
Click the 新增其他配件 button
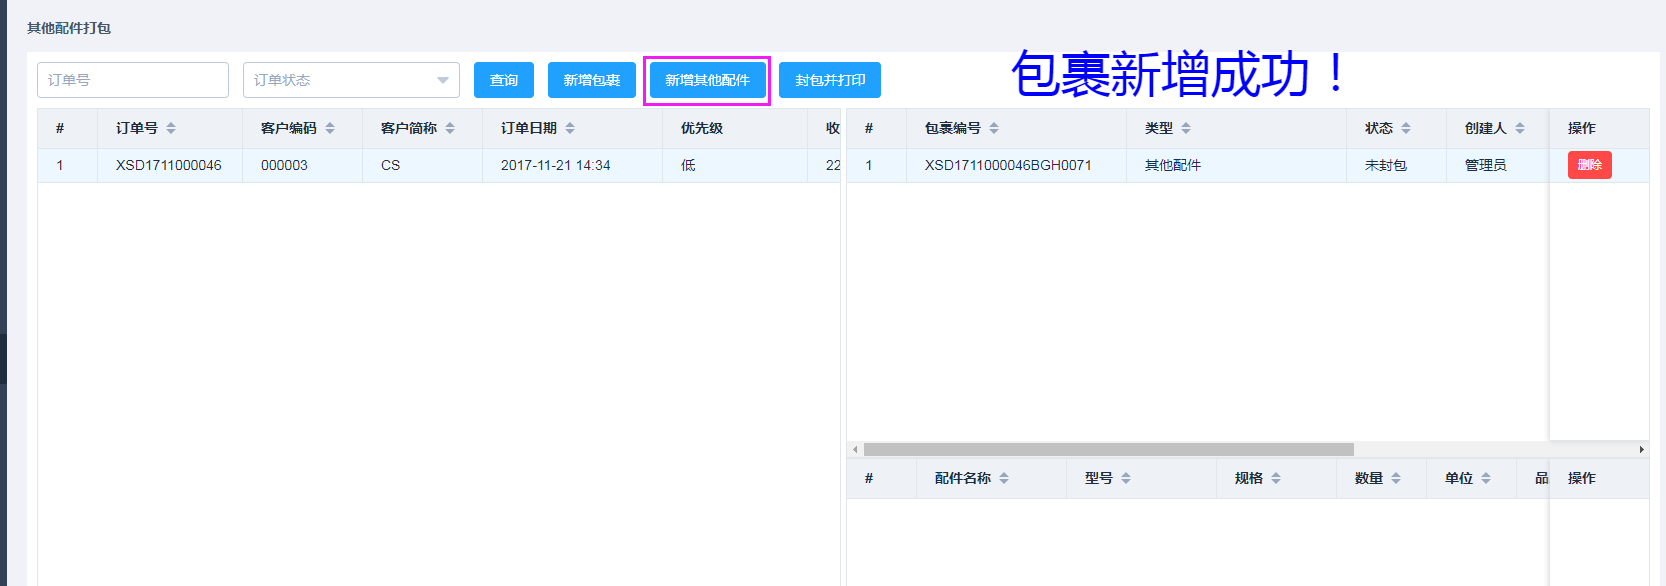pos(707,80)
